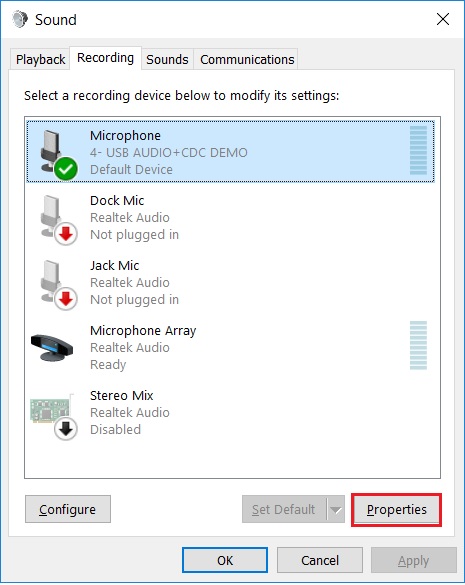Viewport: 465px width, 585px height.
Task: Click the Sound speaker icon in title bar
Action: click(20, 19)
